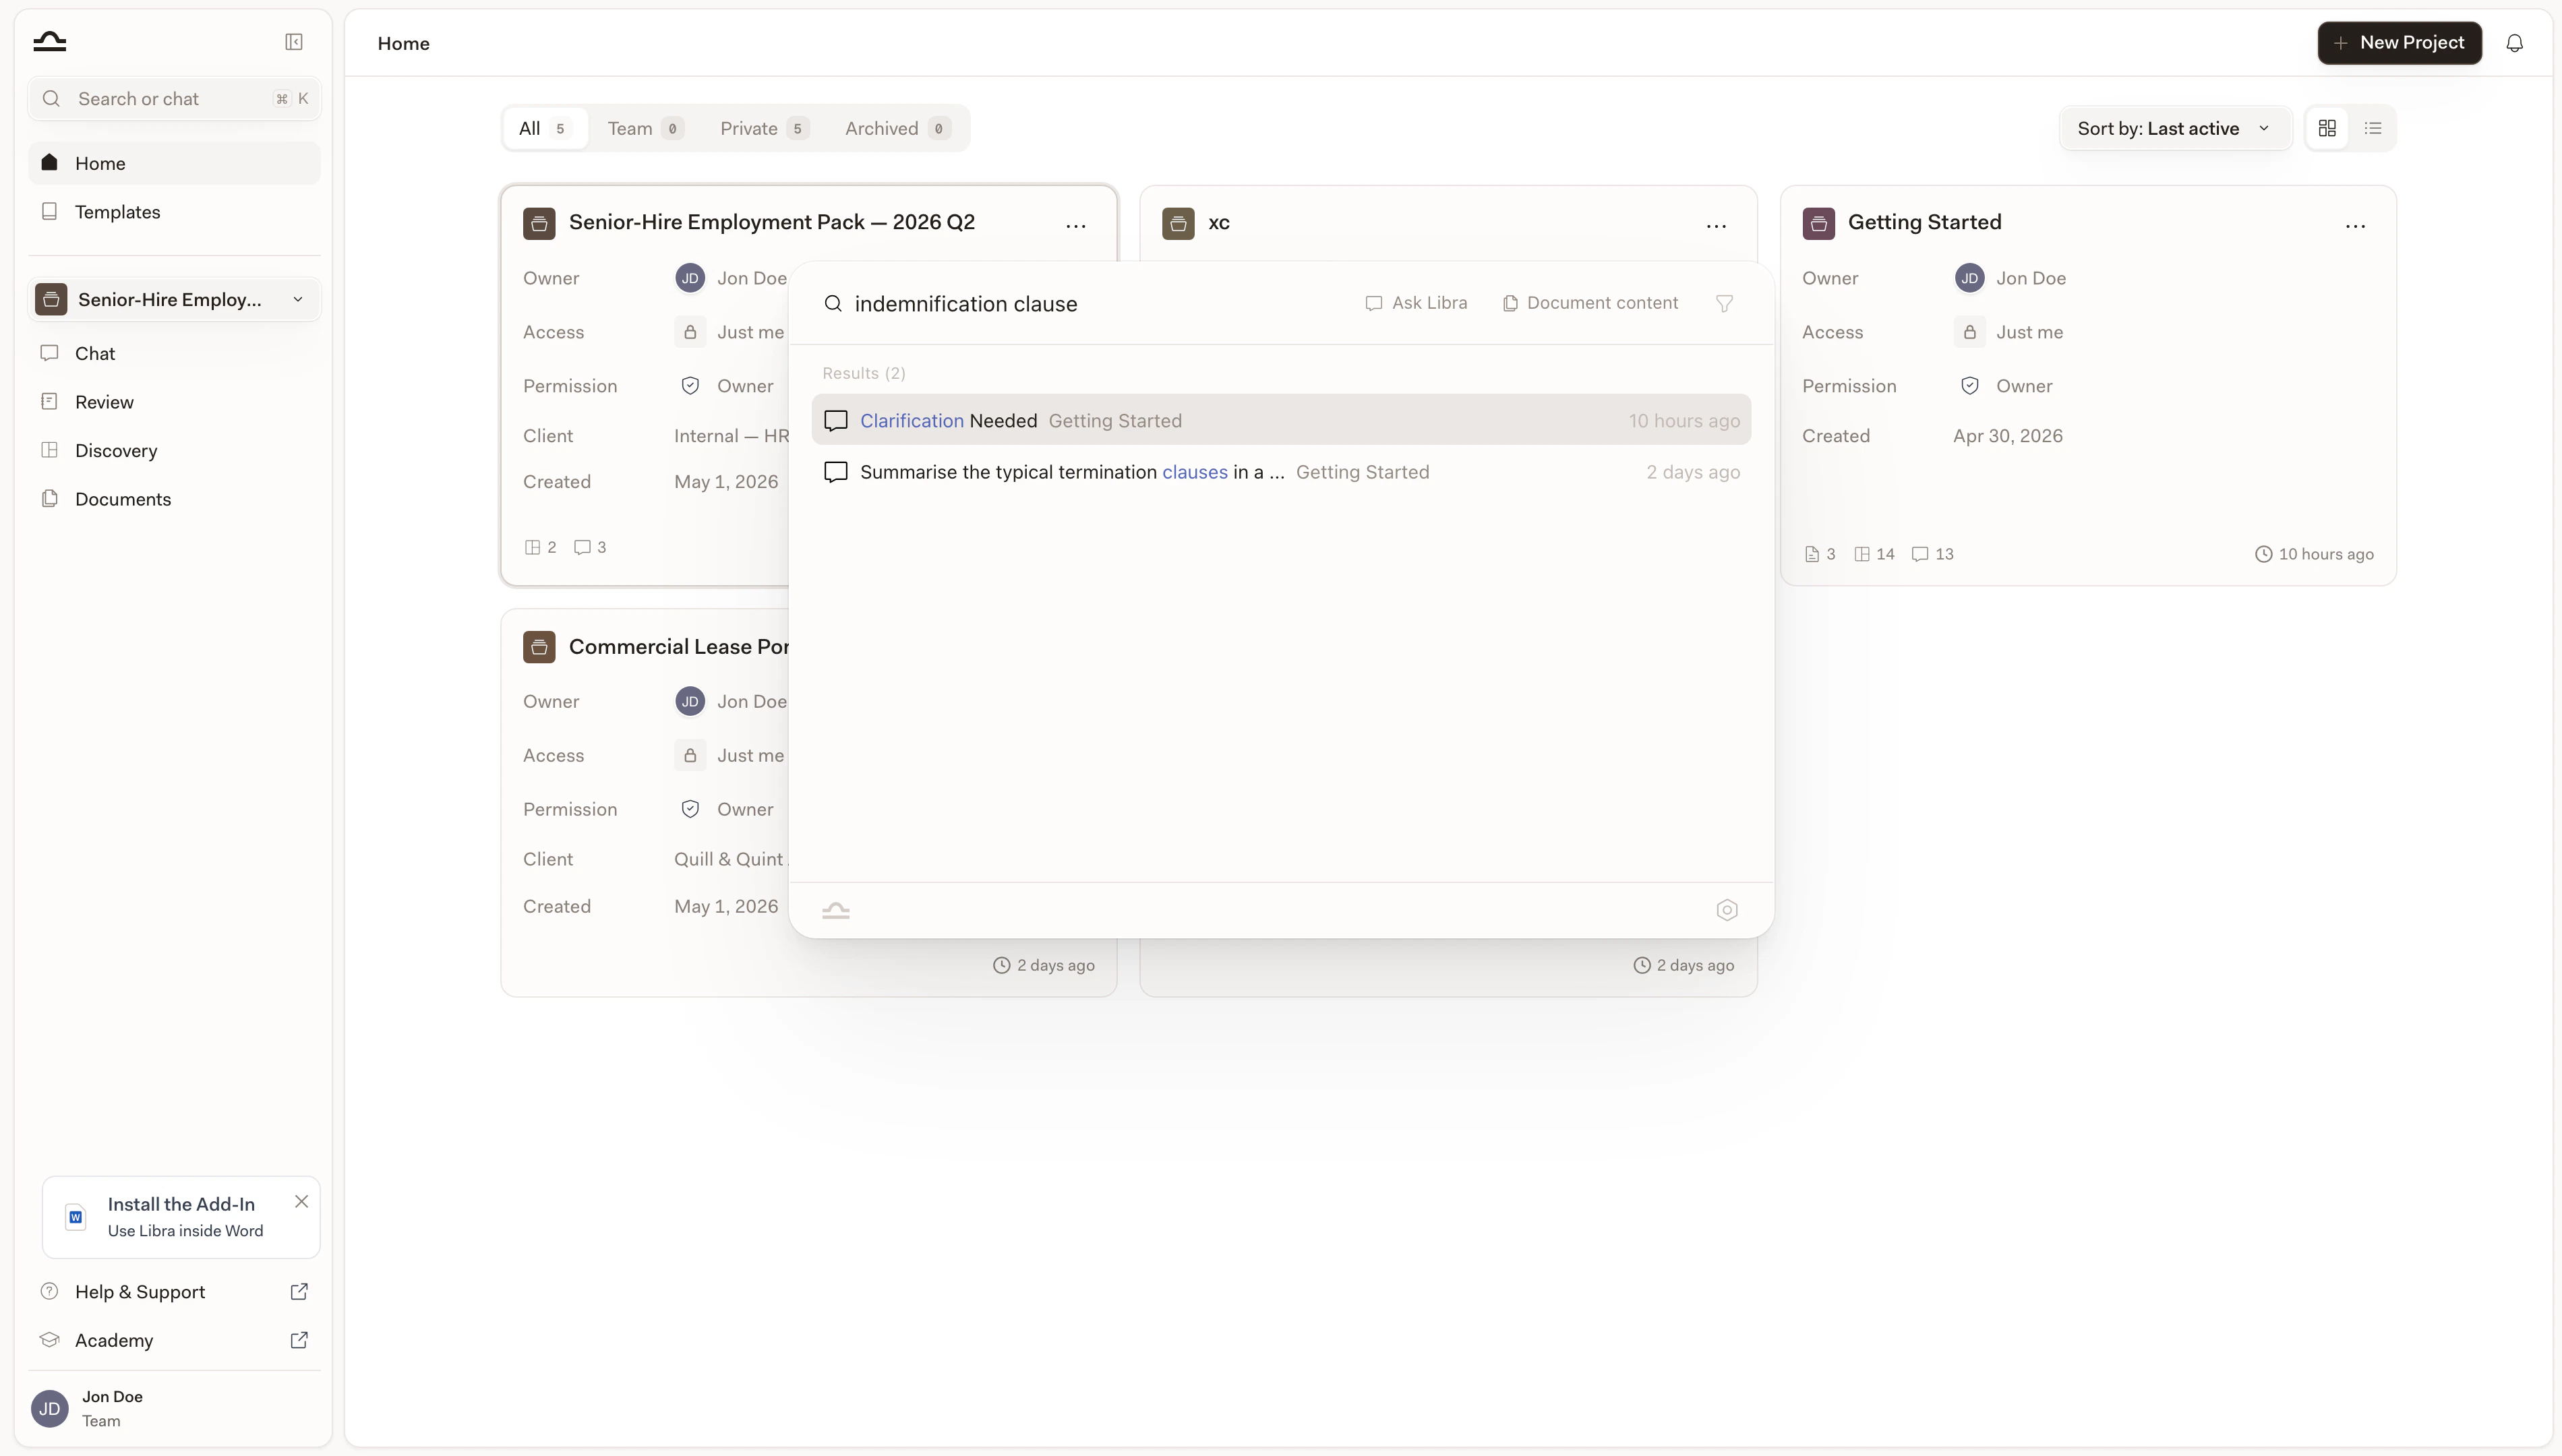Click New Project button
This screenshot has width=2562, height=1456.
pyautogui.click(x=2399, y=42)
